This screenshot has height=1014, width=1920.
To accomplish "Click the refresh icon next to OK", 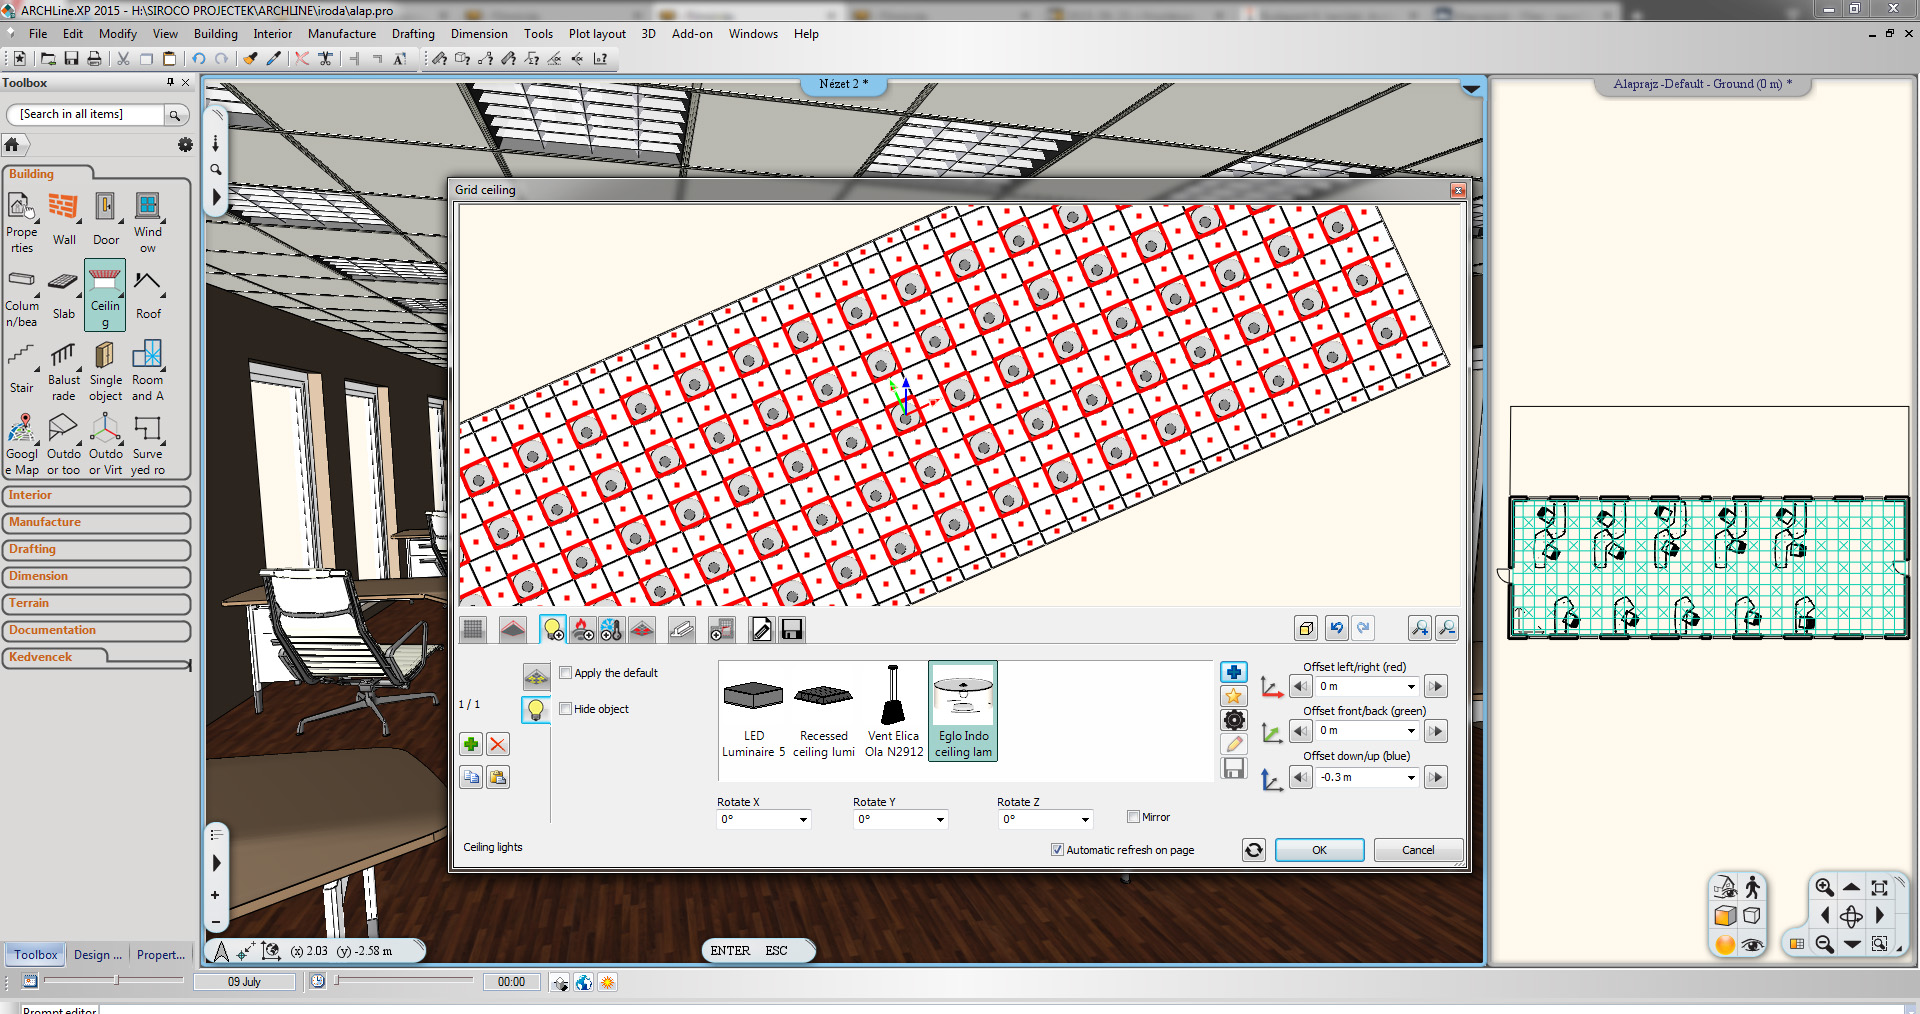I will click(1253, 850).
